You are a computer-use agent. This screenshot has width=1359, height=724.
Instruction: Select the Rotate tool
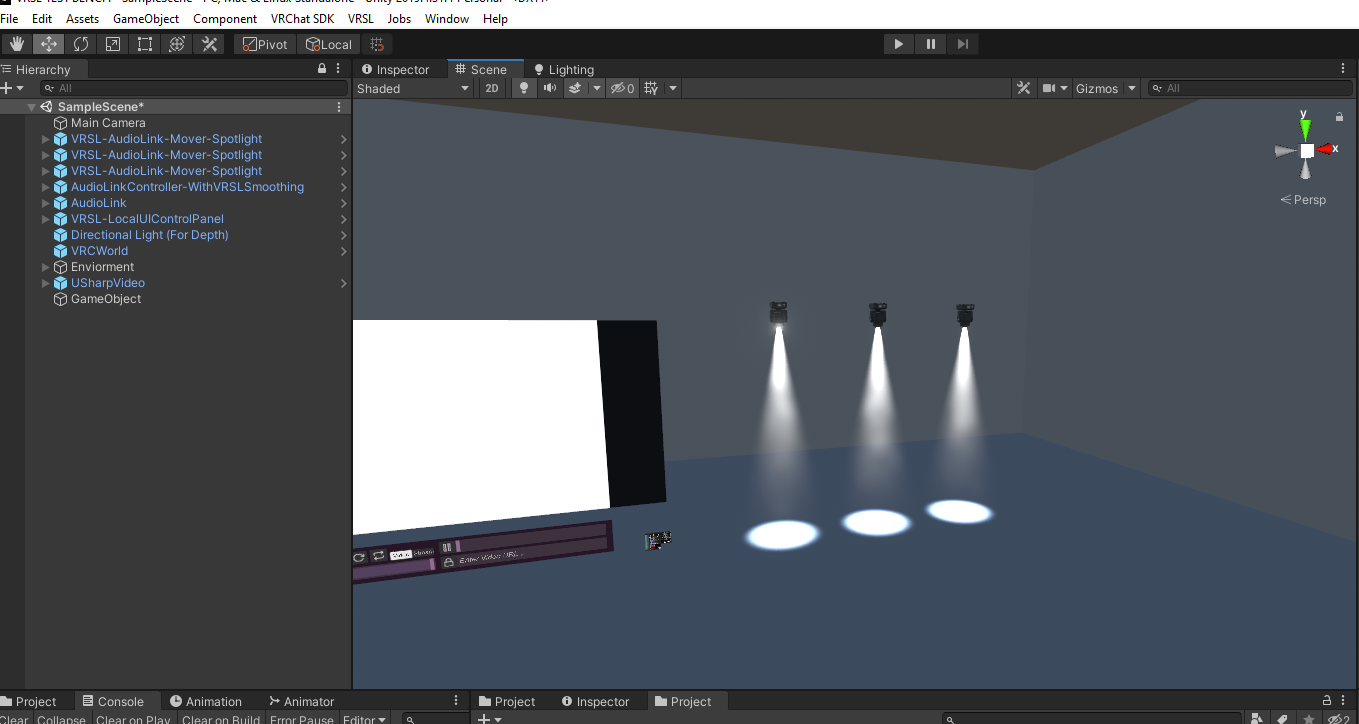tap(81, 44)
